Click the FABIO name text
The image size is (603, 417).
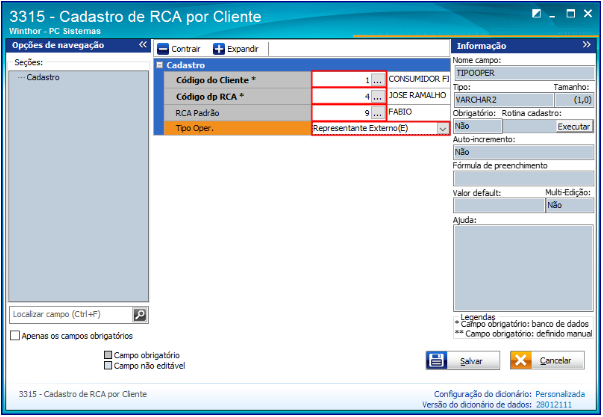click(x=400, y=112)
